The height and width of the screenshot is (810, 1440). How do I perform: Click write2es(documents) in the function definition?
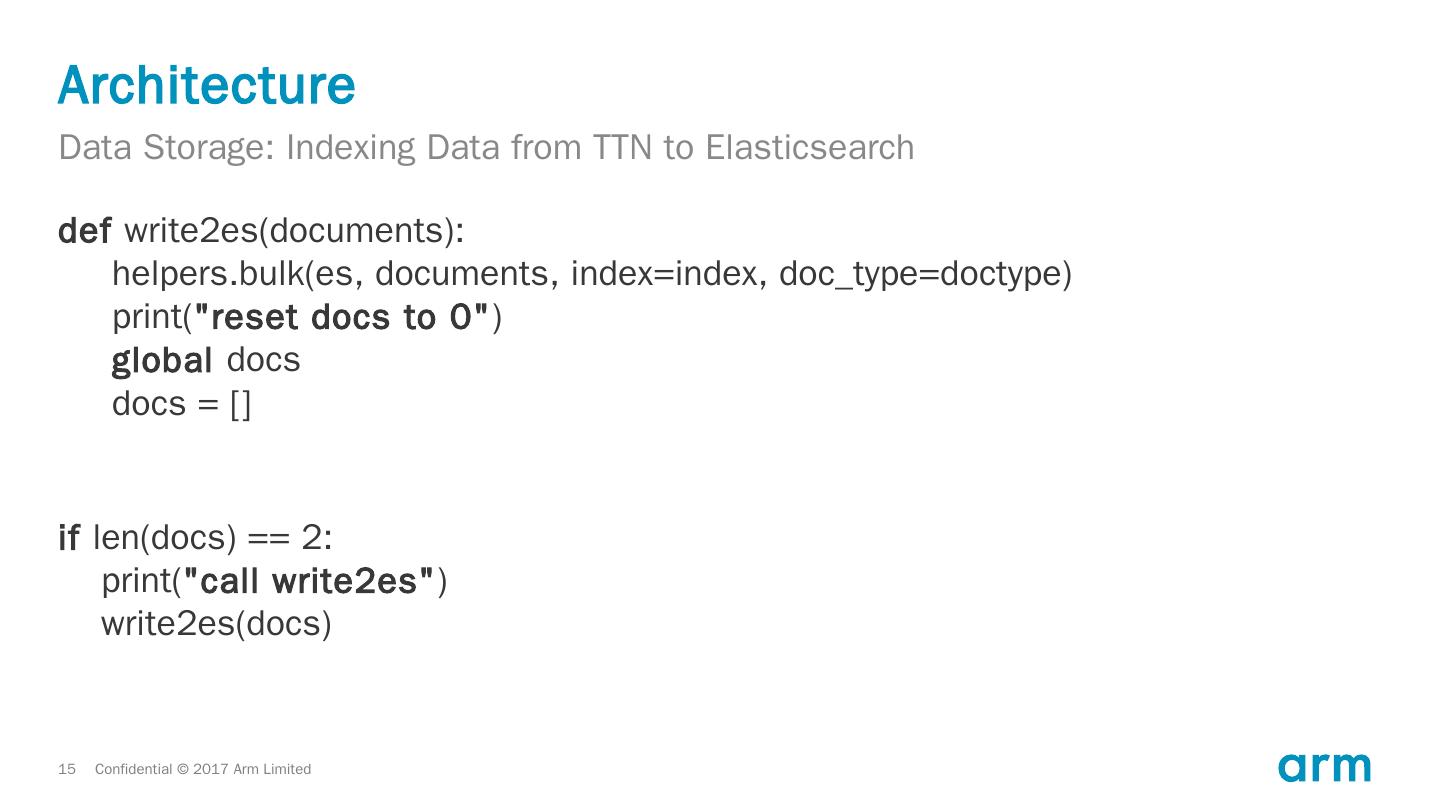(293, 231)
